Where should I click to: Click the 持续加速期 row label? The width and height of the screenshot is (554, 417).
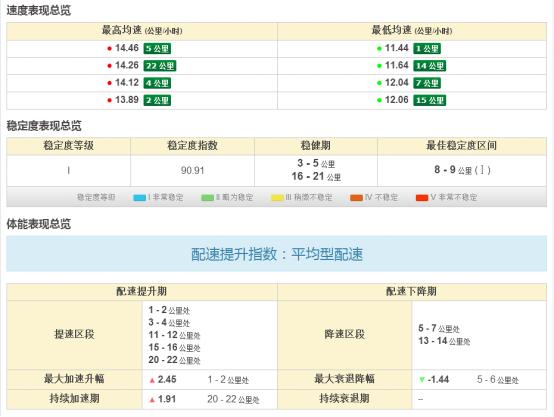click(74, 399)
